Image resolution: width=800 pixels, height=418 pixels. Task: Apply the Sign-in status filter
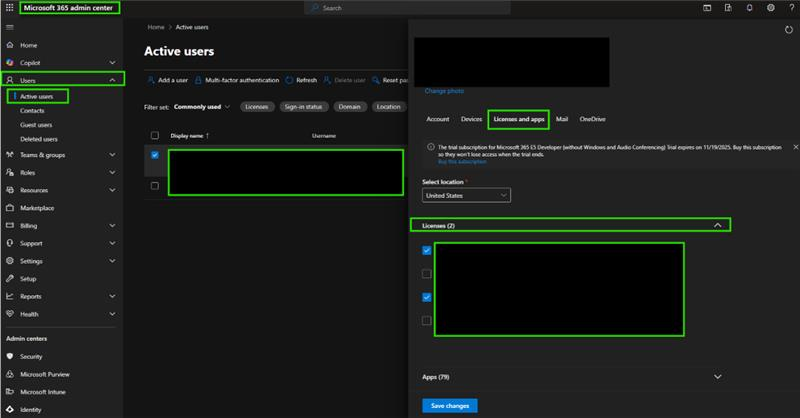(303, 107)
